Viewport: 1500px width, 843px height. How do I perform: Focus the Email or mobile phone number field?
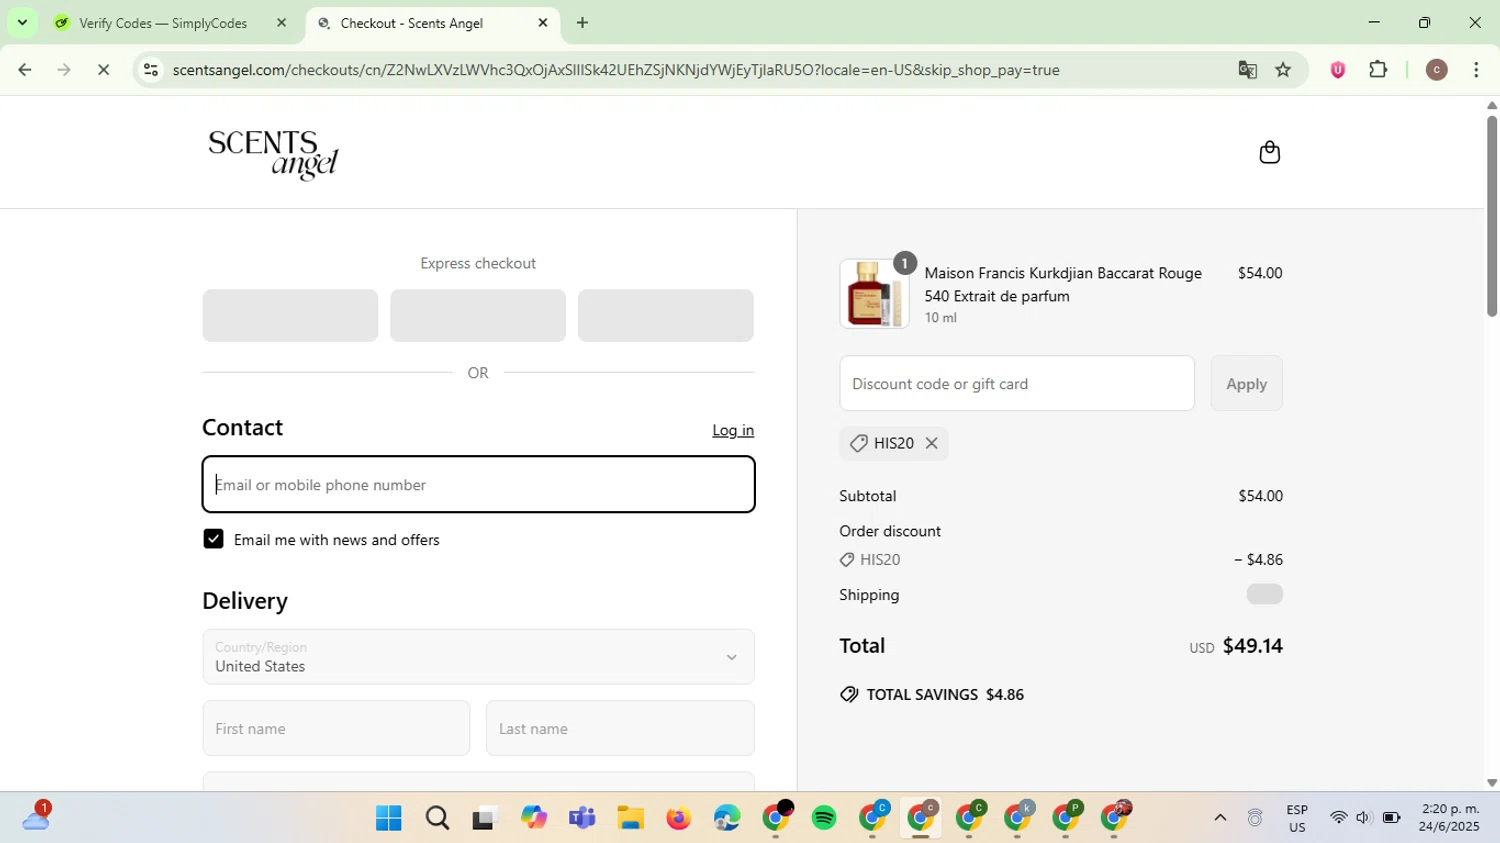point(478,485)
